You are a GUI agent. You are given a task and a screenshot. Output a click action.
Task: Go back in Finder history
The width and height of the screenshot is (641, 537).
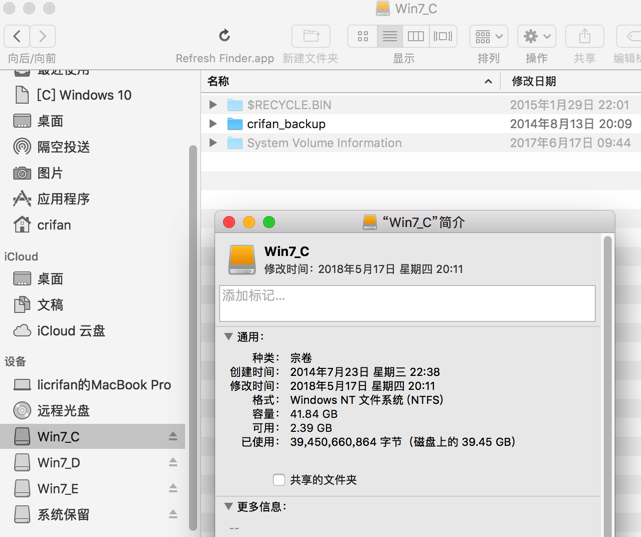click(x=17, y=36)
